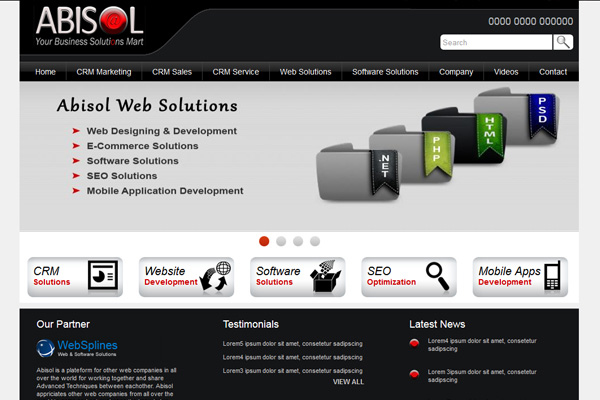Click the Website Development text label
The width and height of the screenshot is (600, 400).
pos(171,276)
